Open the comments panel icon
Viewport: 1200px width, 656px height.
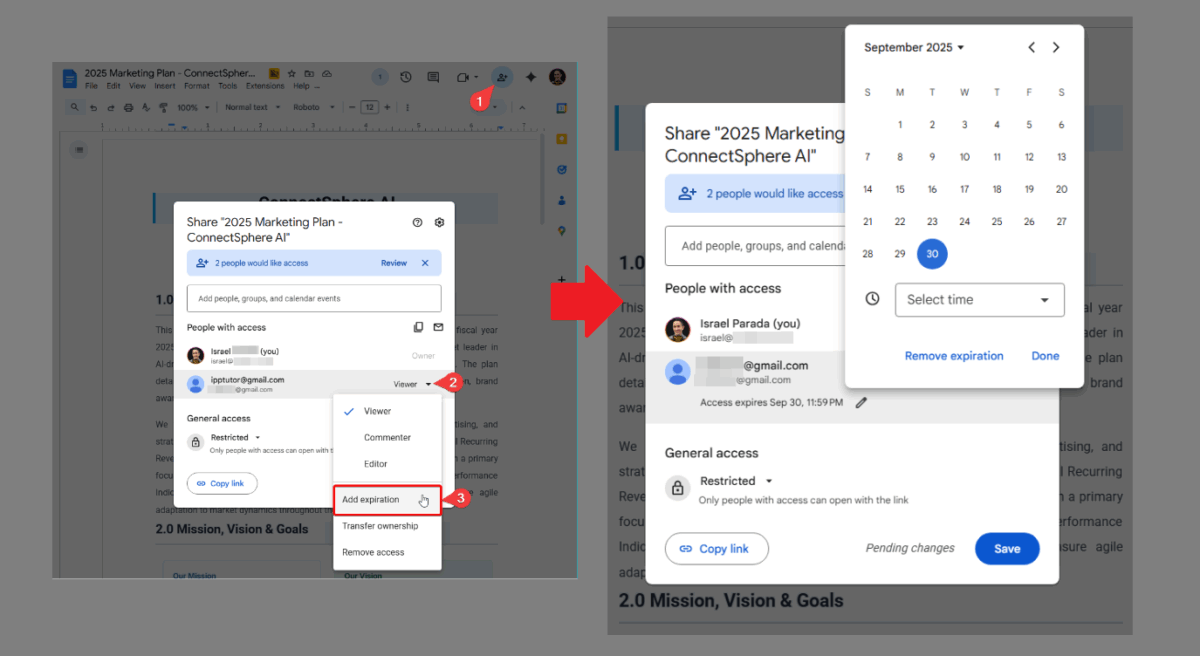pyautogui.click(x=432, y=77)
